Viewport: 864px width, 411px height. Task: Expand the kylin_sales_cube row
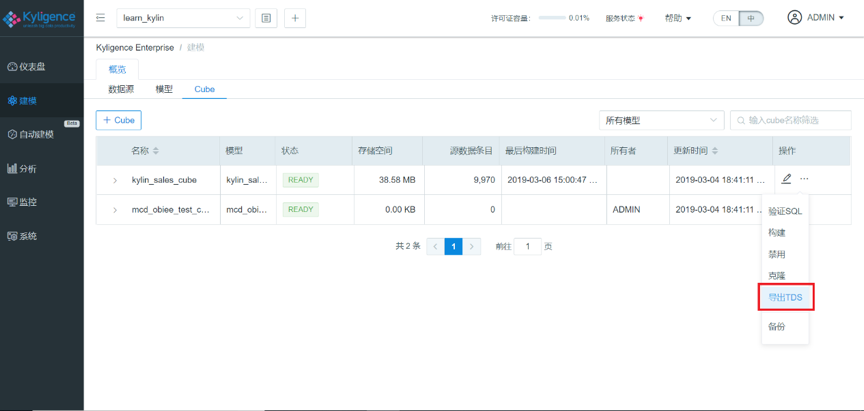115,181
